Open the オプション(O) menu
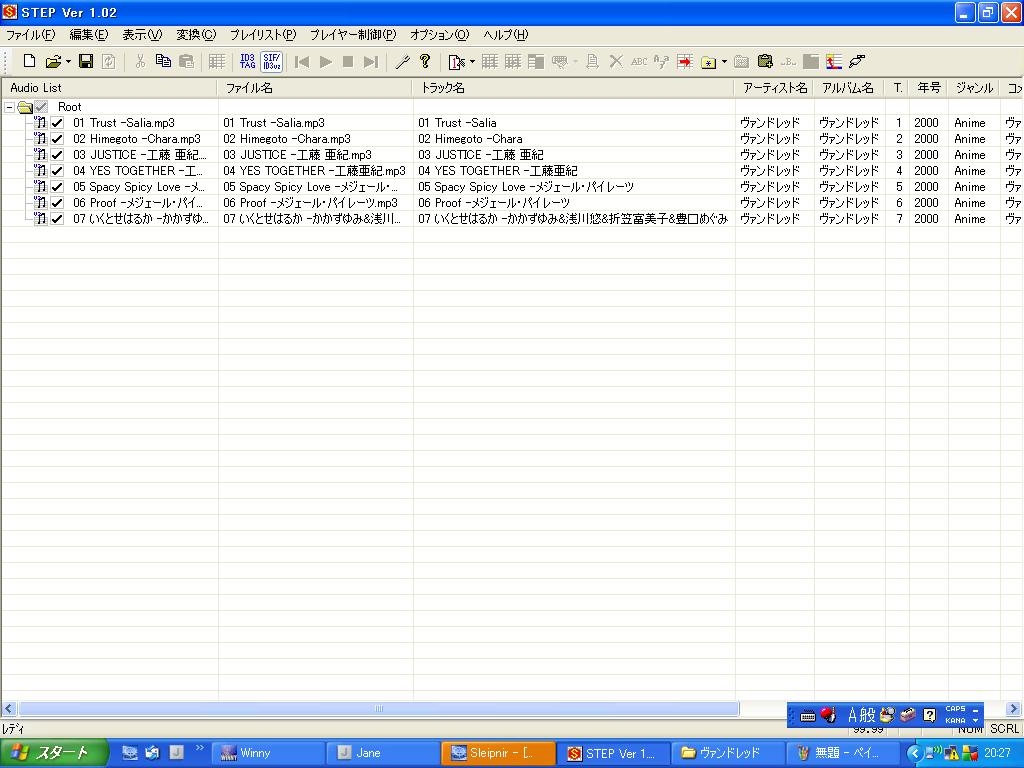 pos(440,35)
